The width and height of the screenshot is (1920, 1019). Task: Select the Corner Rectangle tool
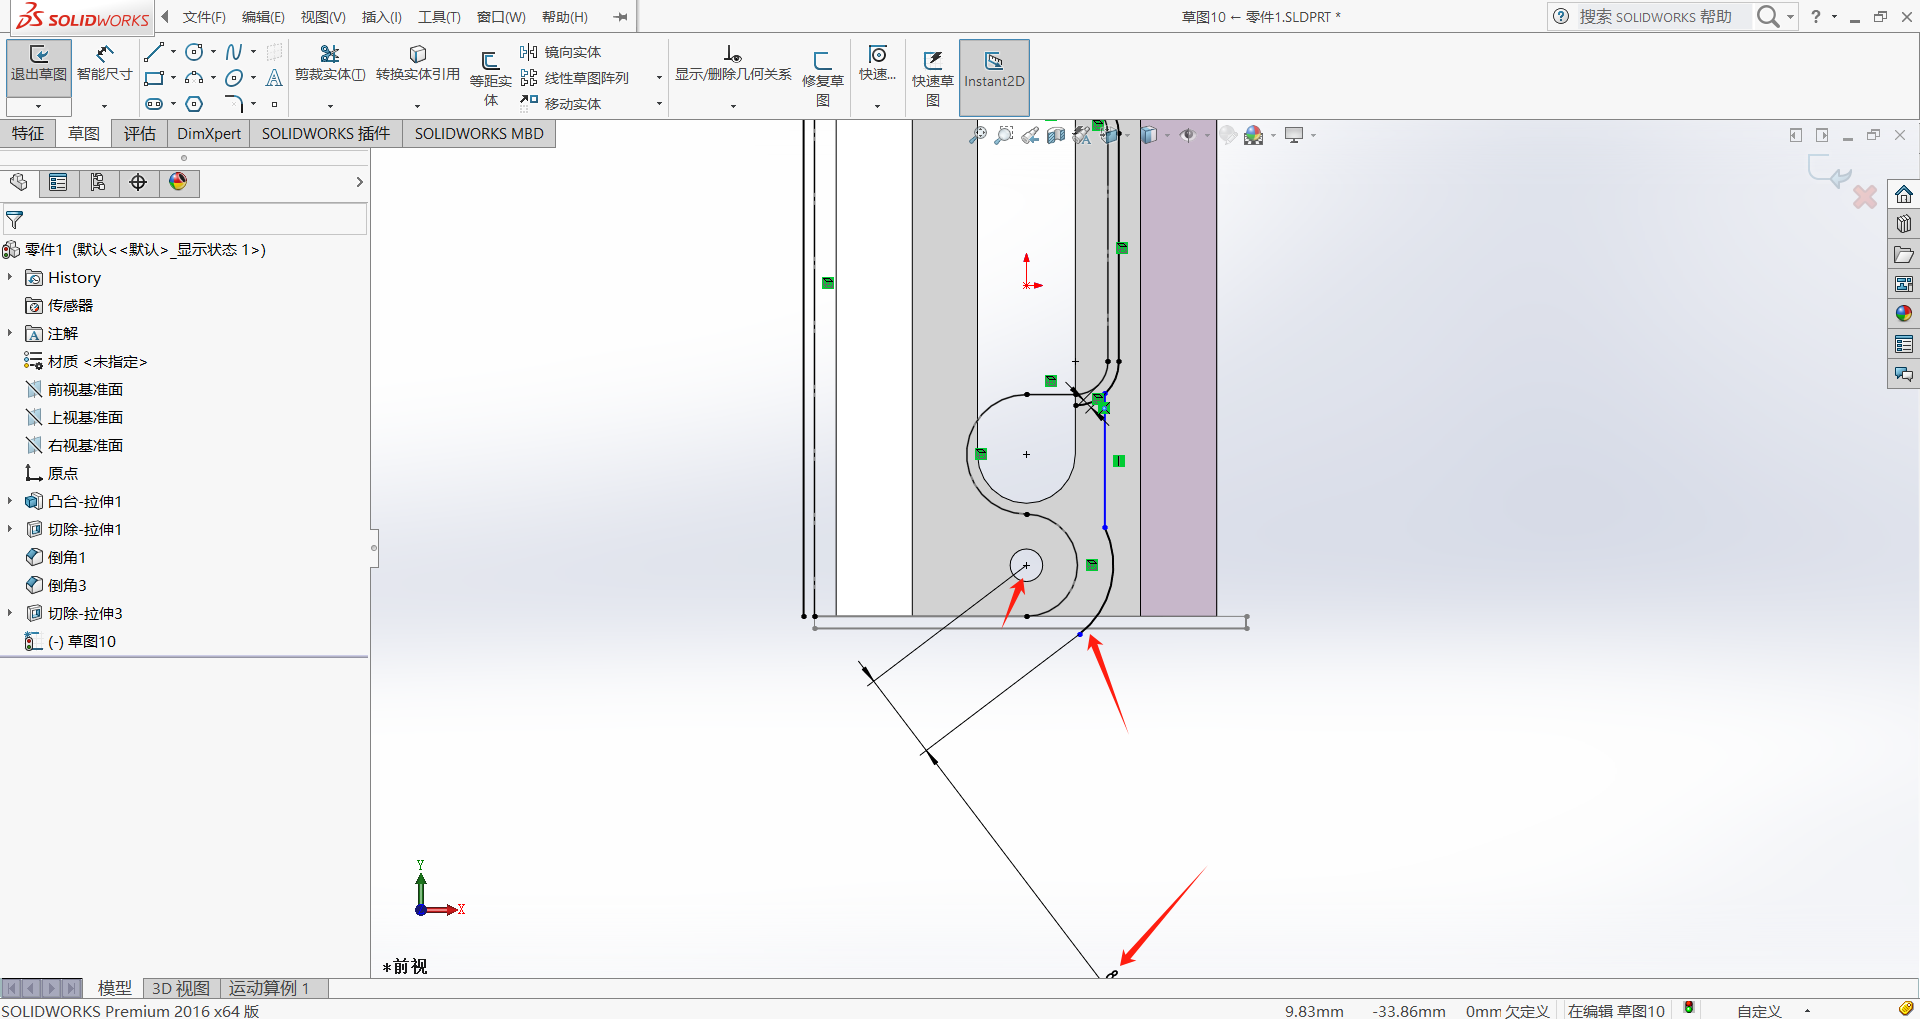coord(153,78)
